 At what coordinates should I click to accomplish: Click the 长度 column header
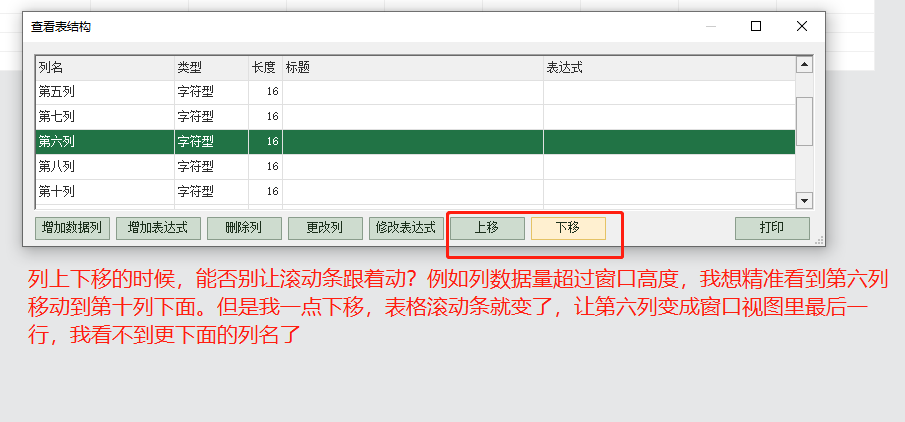click(265, 68)
